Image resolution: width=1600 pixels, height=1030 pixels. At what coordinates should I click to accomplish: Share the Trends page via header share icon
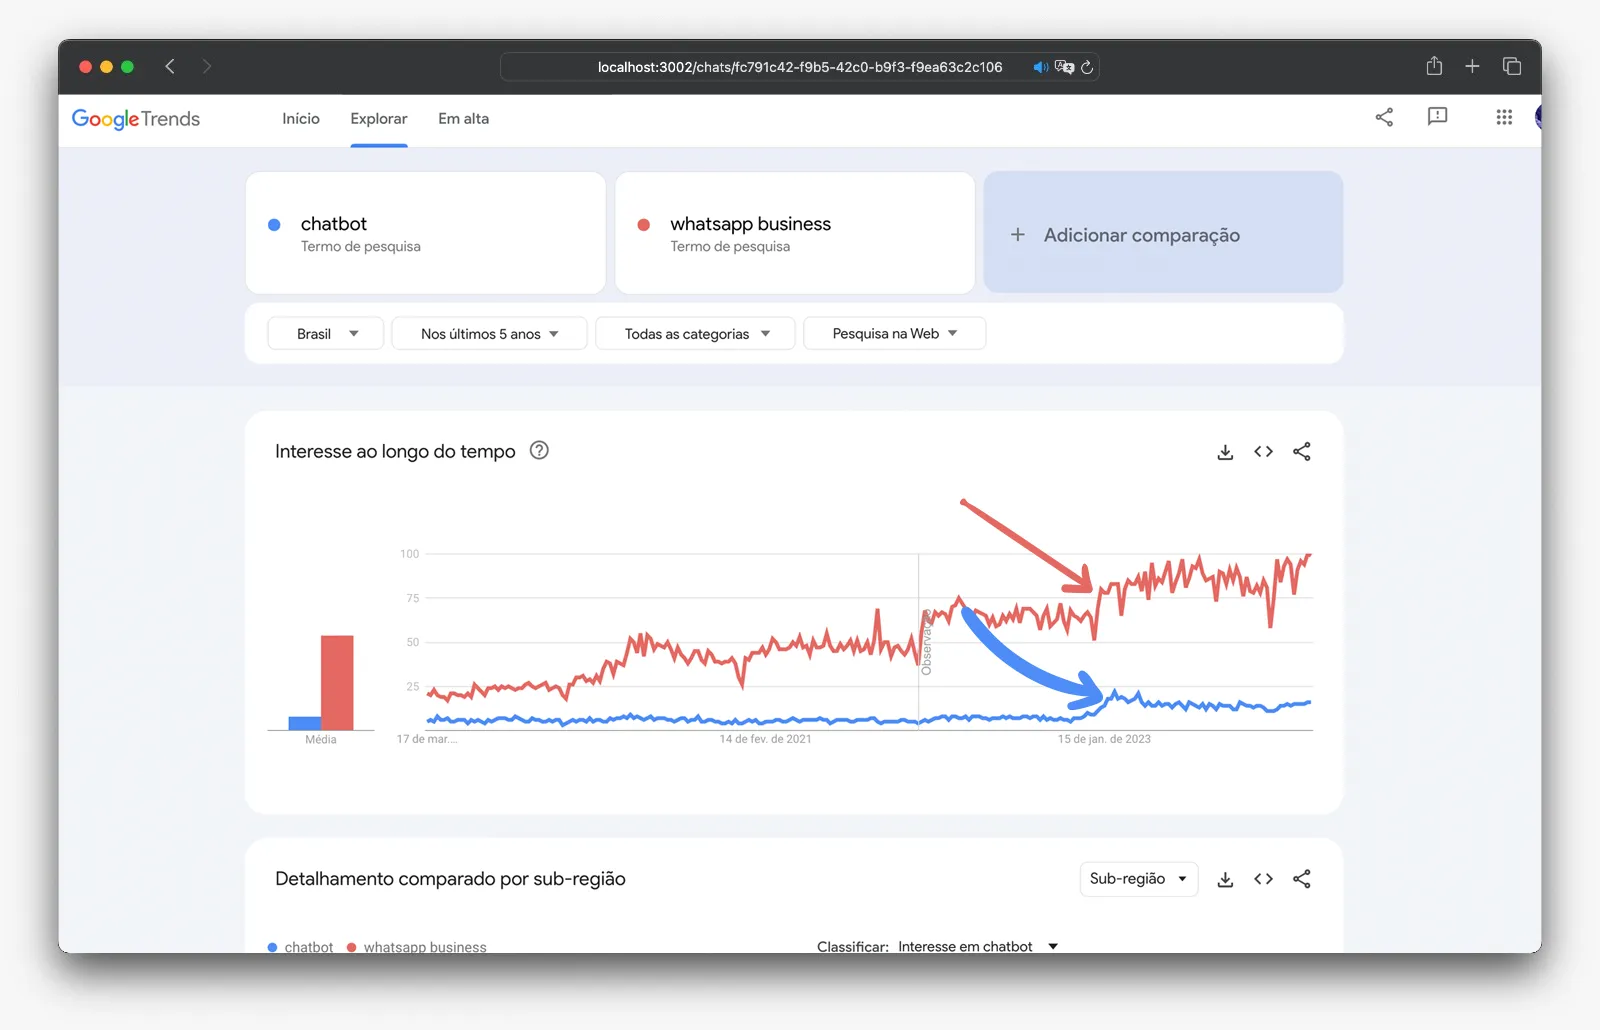tap(1384, 117)
